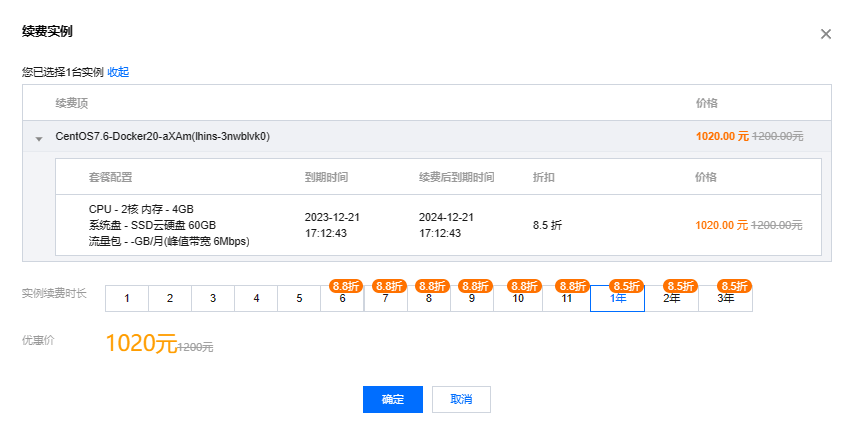
Task: Click the 收起 link to collapse selection
Action: (x=118, y=72)
